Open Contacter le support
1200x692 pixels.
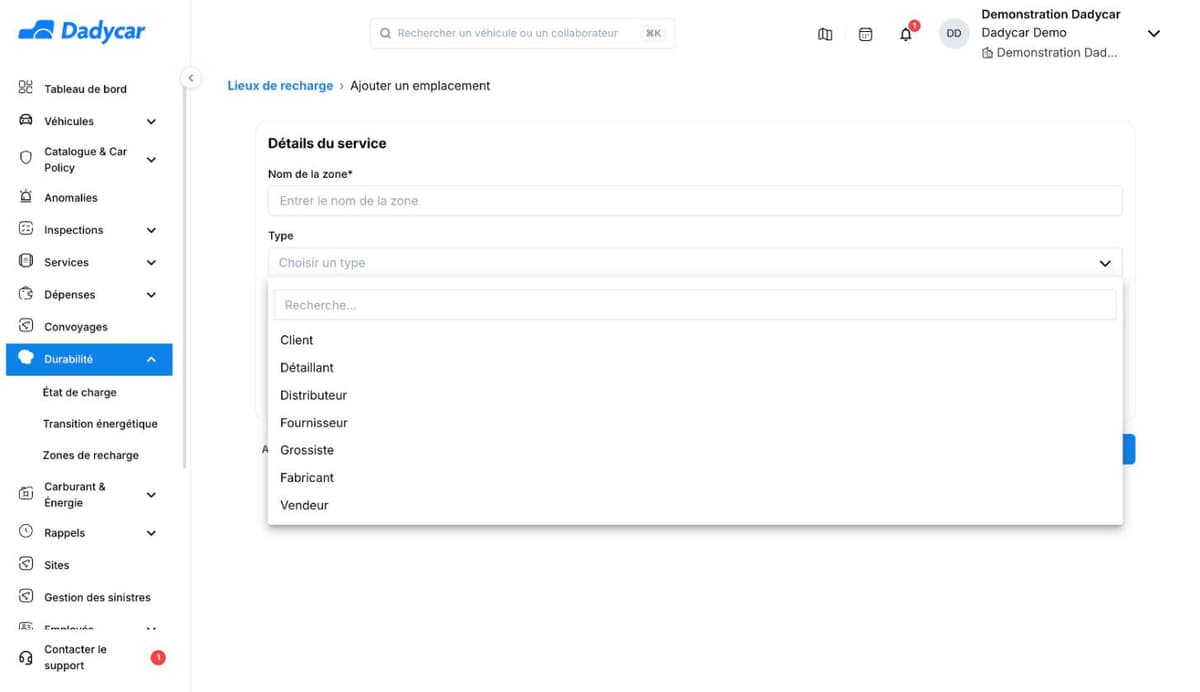click(x=76, y=658)
